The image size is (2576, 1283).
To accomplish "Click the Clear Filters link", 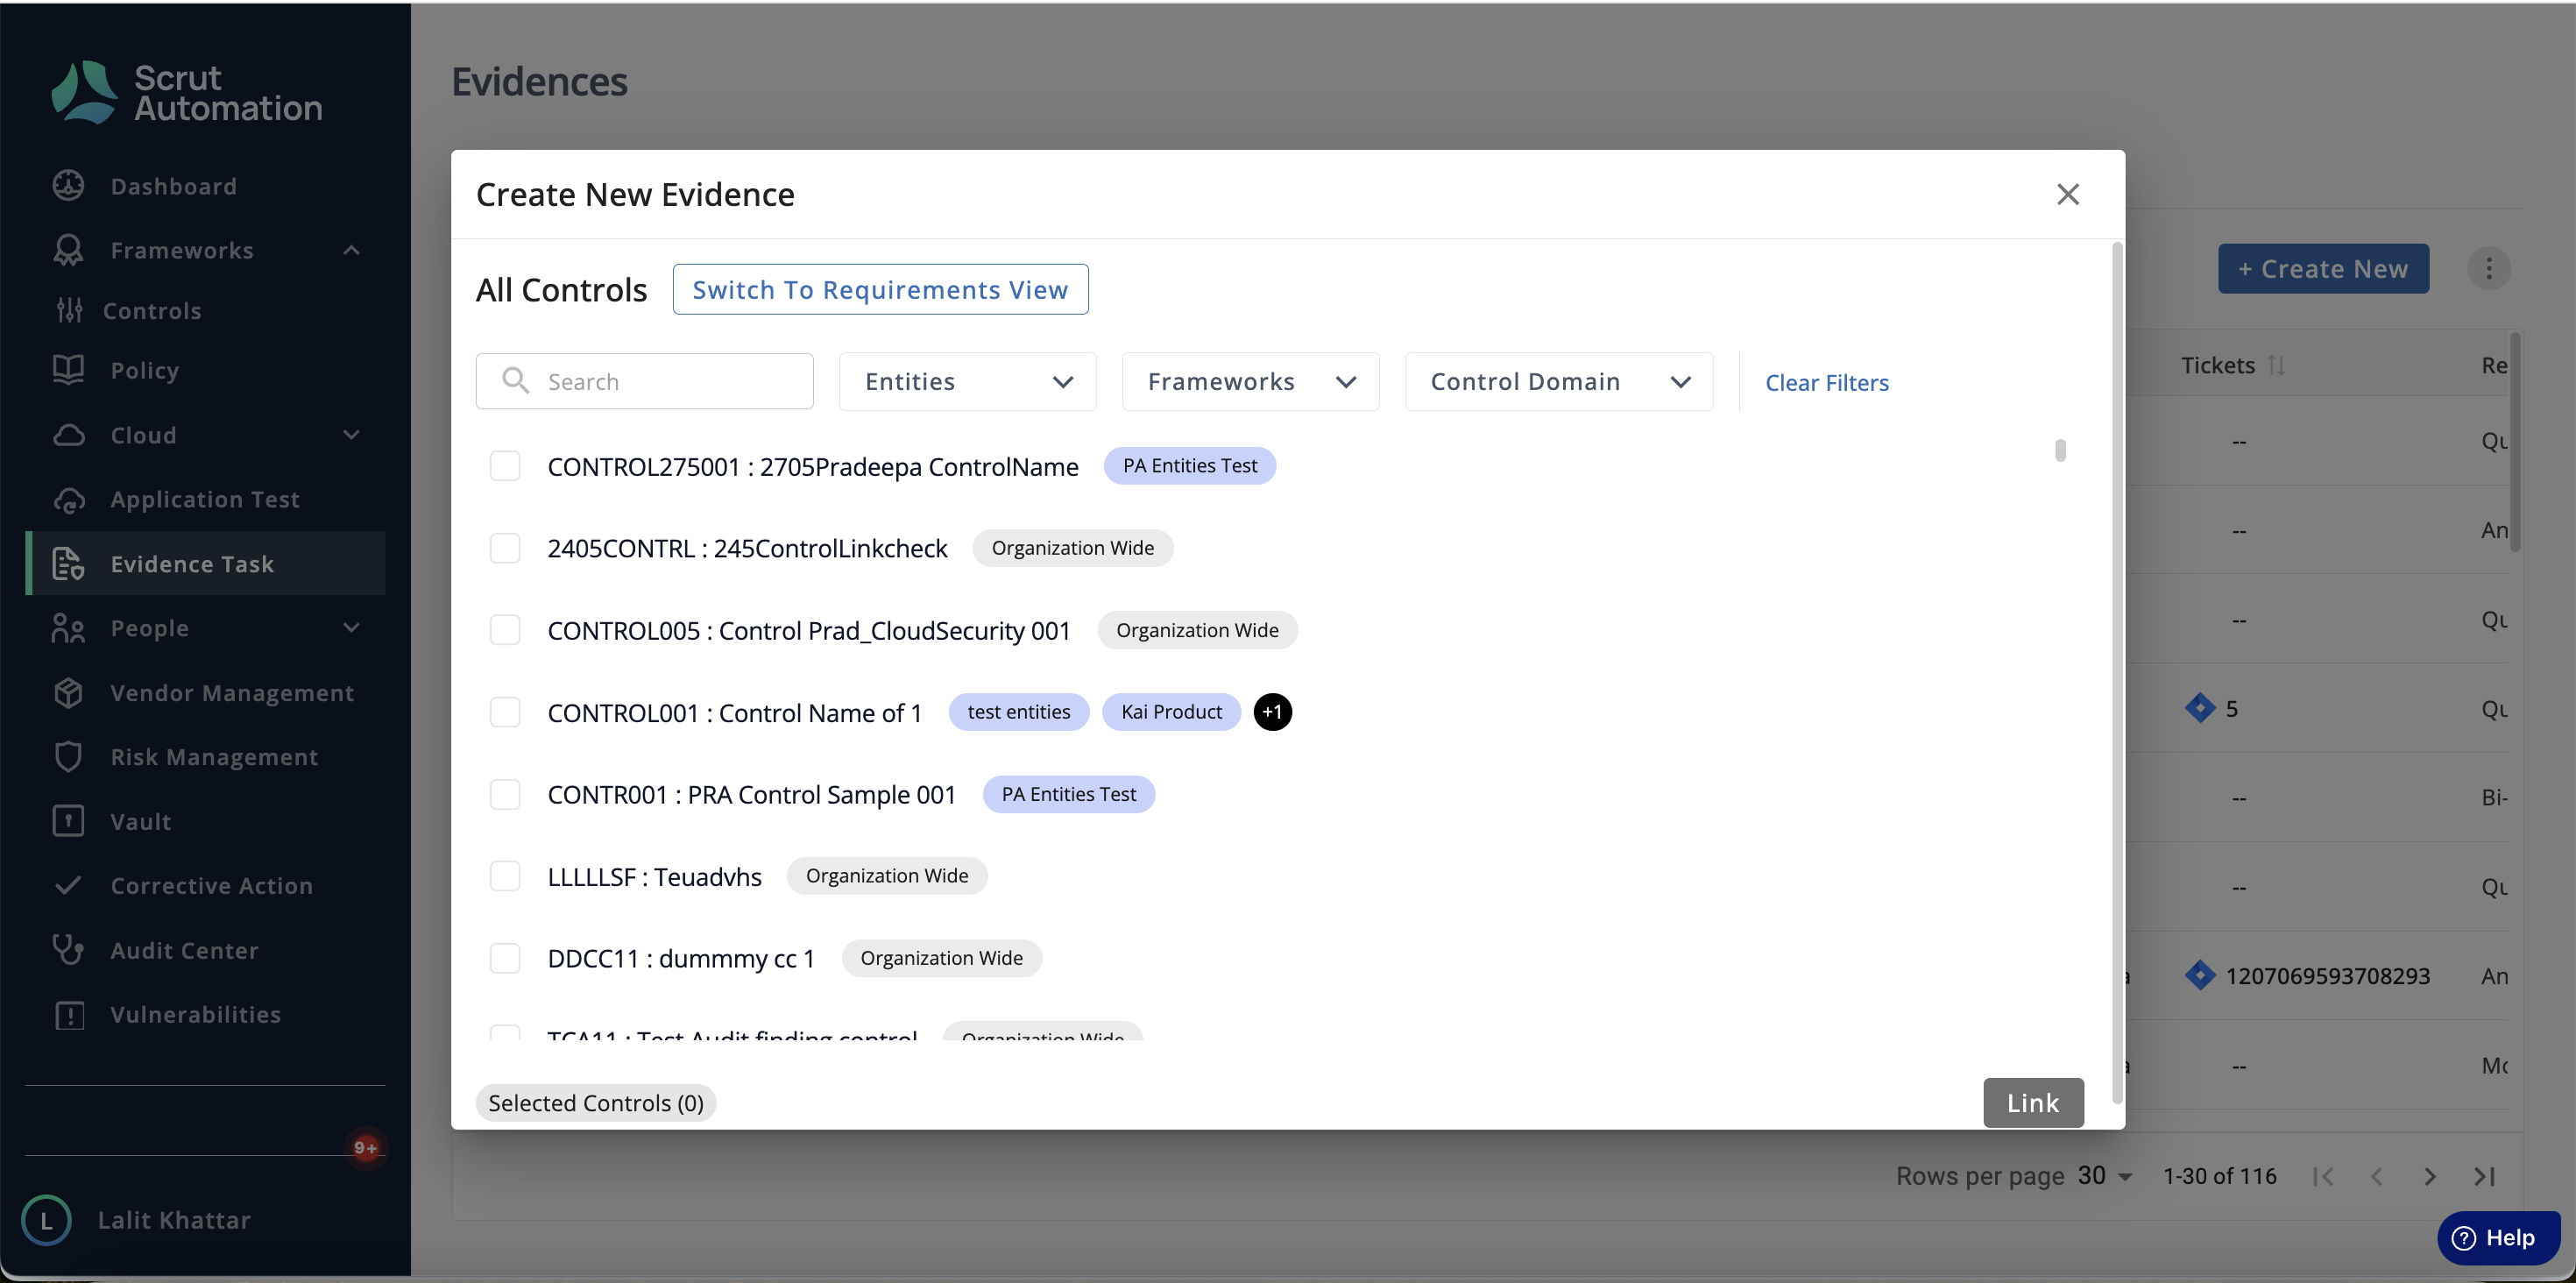I will [1826, 382].
